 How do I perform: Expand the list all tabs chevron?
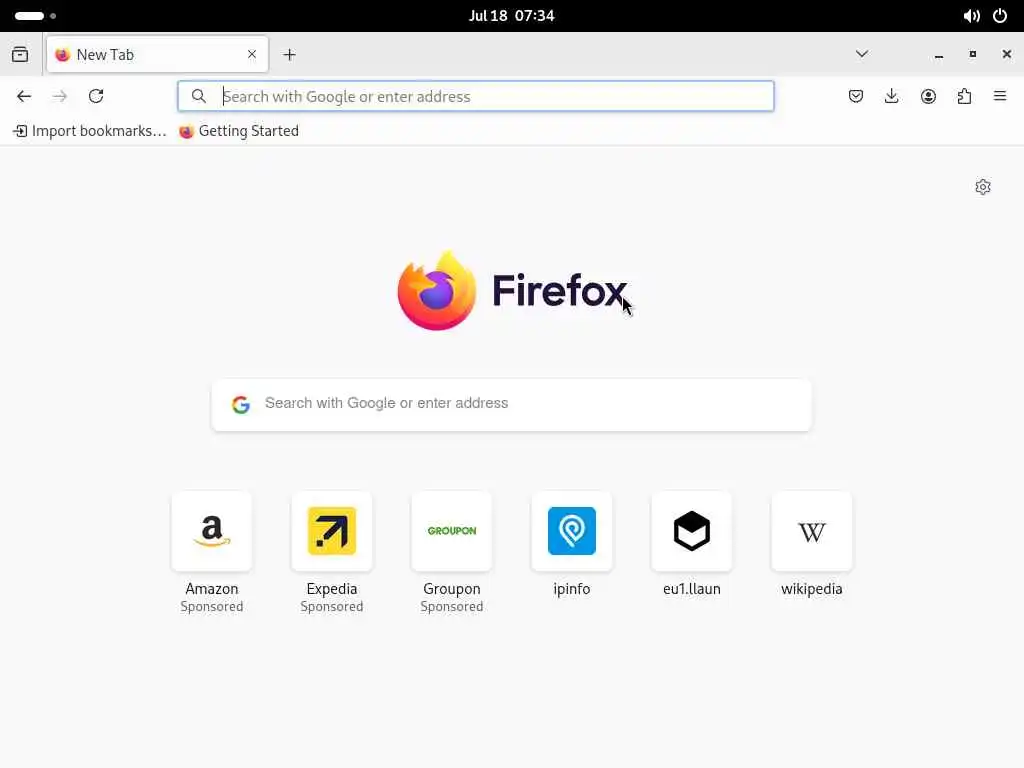[862, 54]
